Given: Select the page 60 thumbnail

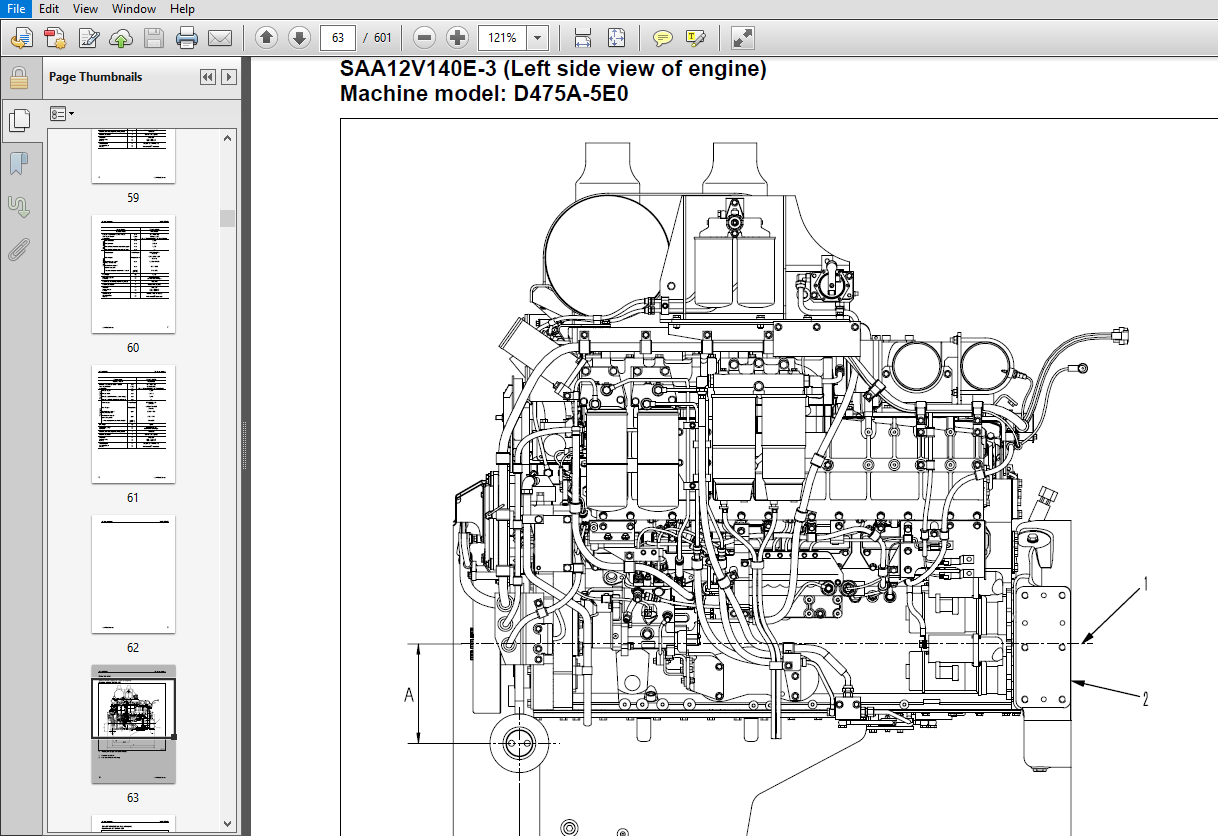Looking at the screenshot, I should click(x=133, y=273).
